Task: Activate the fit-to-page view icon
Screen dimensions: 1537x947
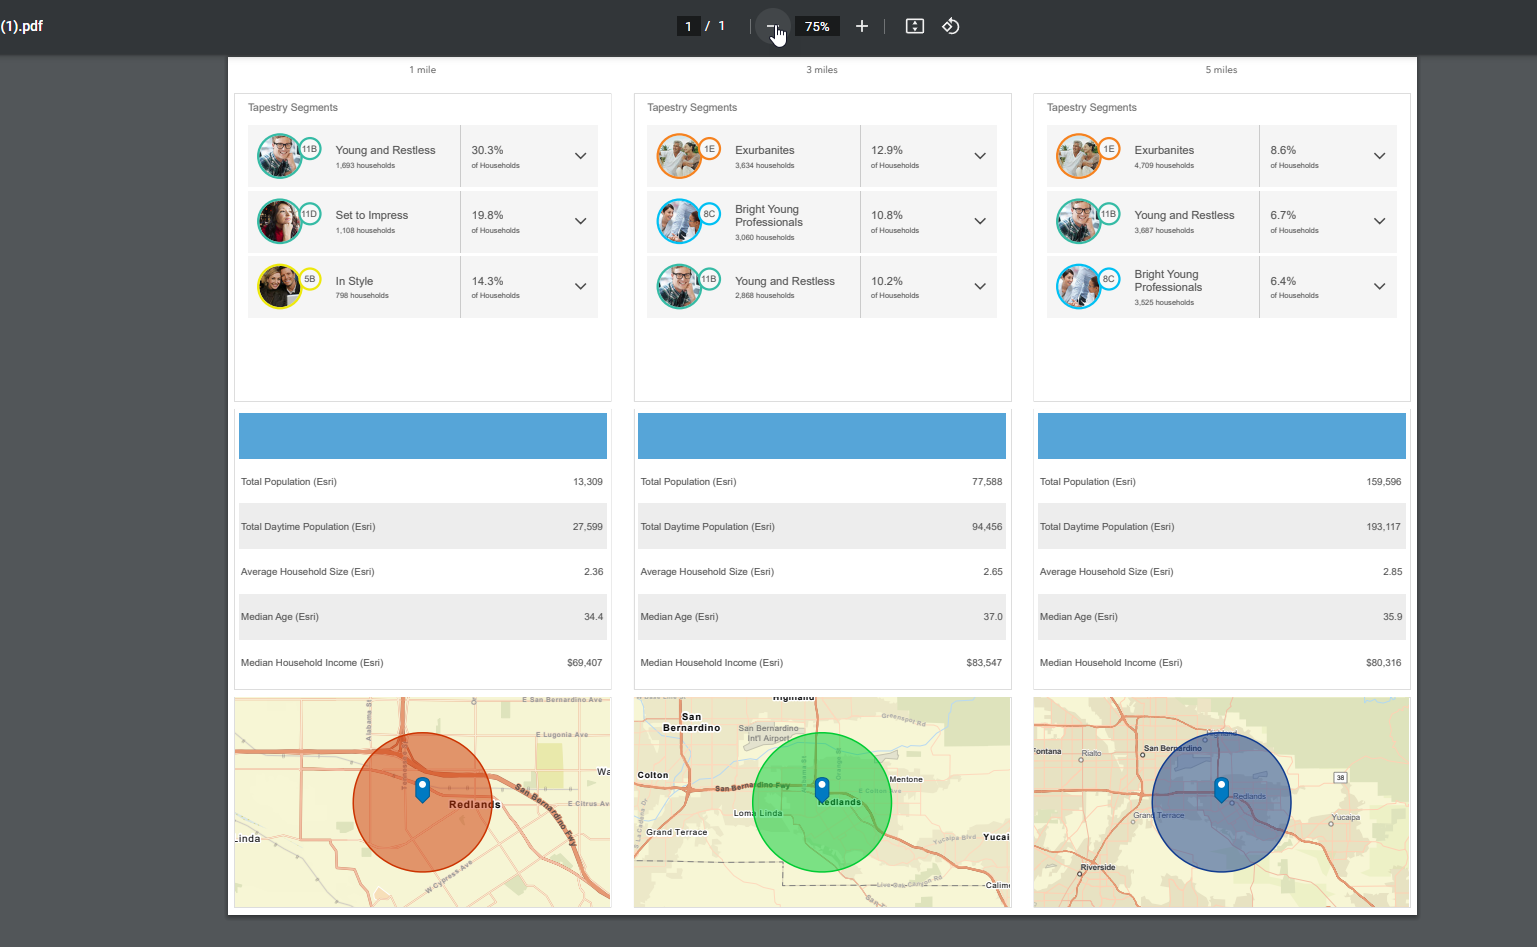Action: pos(914,26)
